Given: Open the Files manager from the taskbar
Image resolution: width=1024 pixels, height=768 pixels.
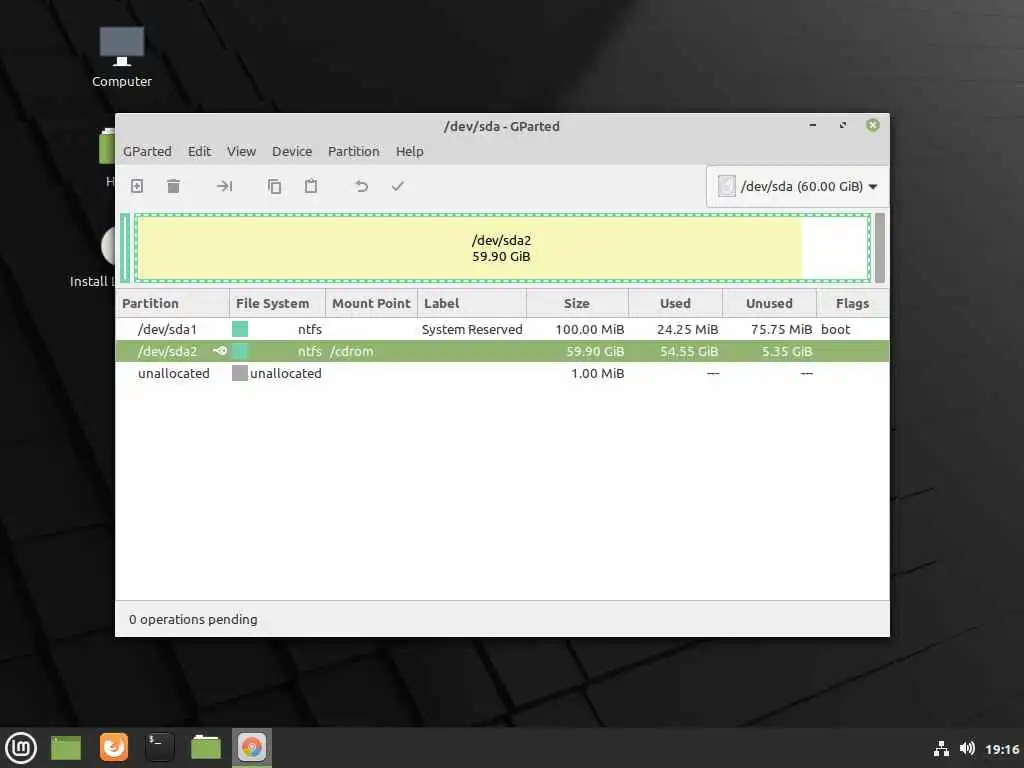Looking at the screenshot, I should (x=206, y=747).
